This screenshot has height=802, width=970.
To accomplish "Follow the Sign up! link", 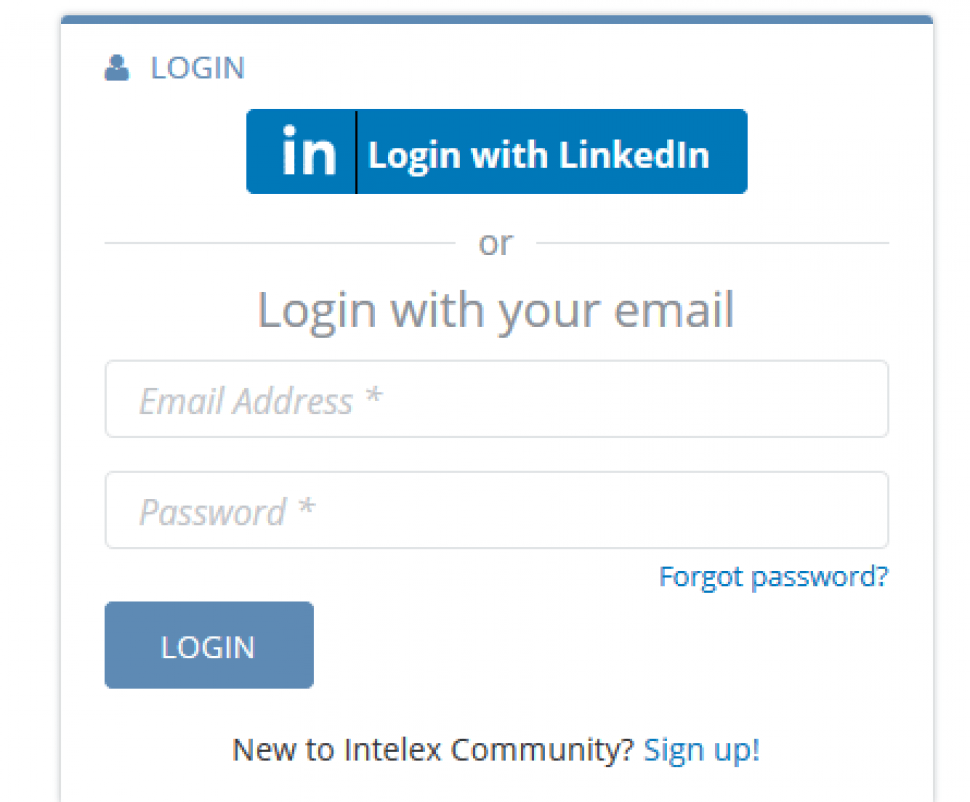I will (x=702, y=749).
